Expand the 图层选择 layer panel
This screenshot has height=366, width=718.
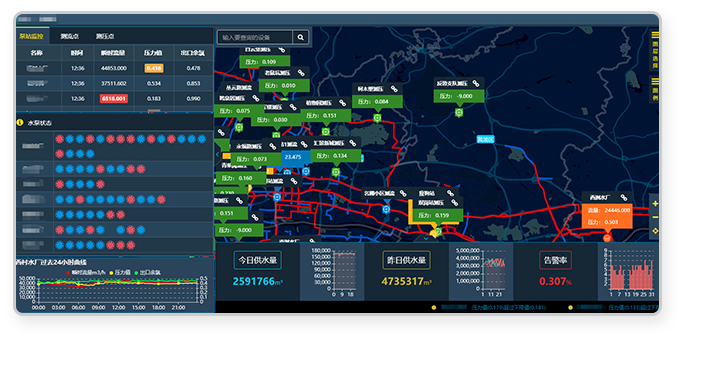pyautogui.click(x=655, y=49)
